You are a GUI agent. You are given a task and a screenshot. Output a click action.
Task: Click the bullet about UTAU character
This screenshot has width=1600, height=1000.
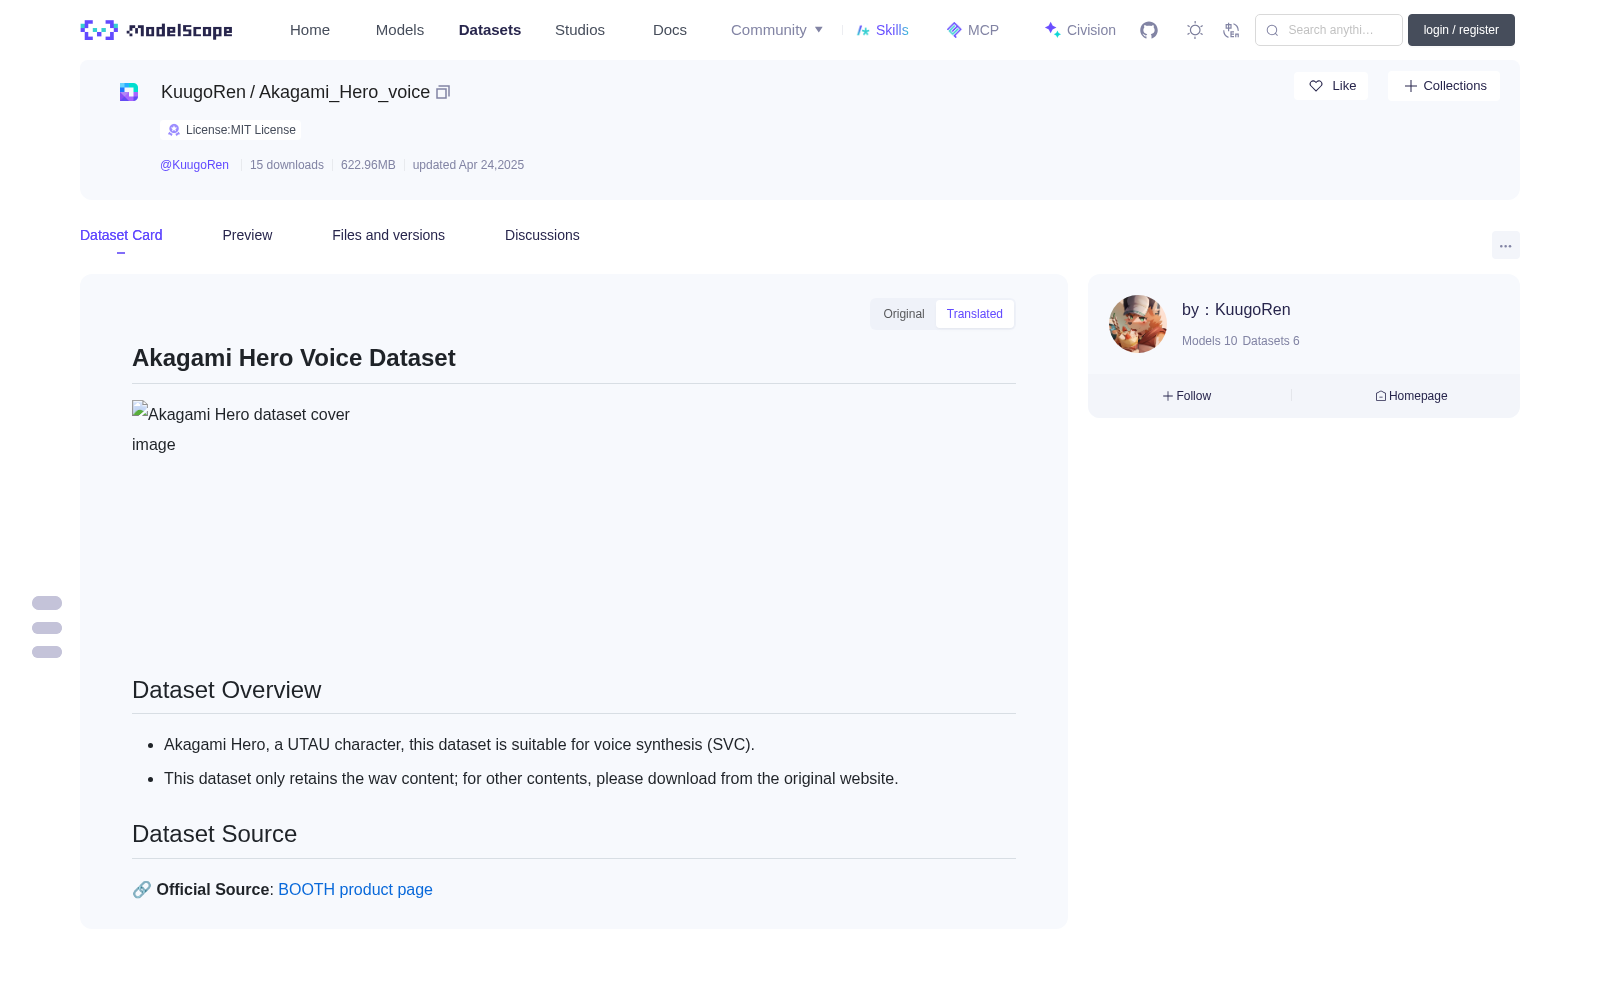click(459, 745)
